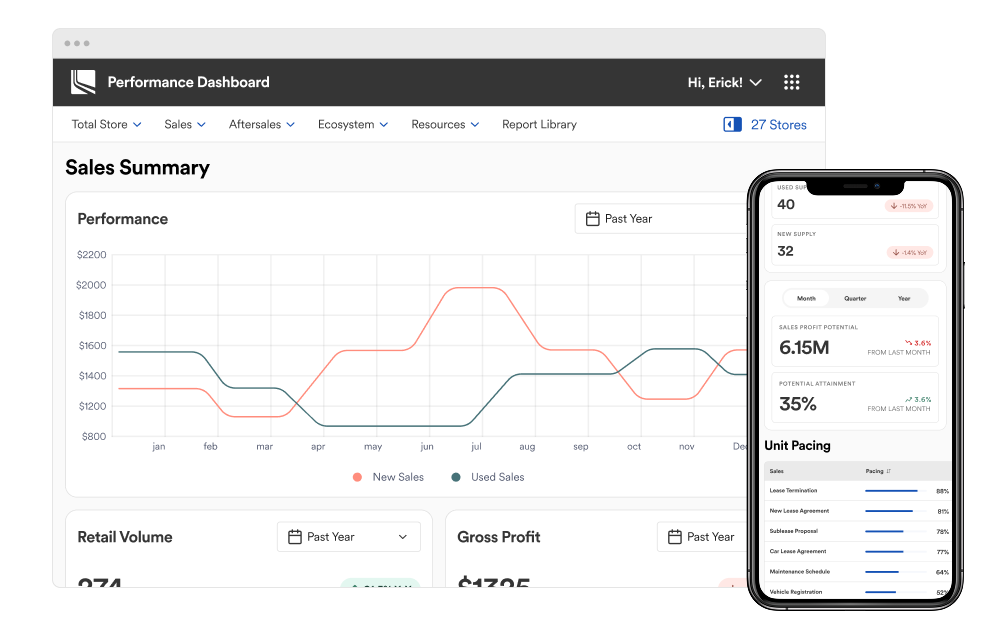
Task: Click the Pacing column sort icon
Action: click(888, 470)
